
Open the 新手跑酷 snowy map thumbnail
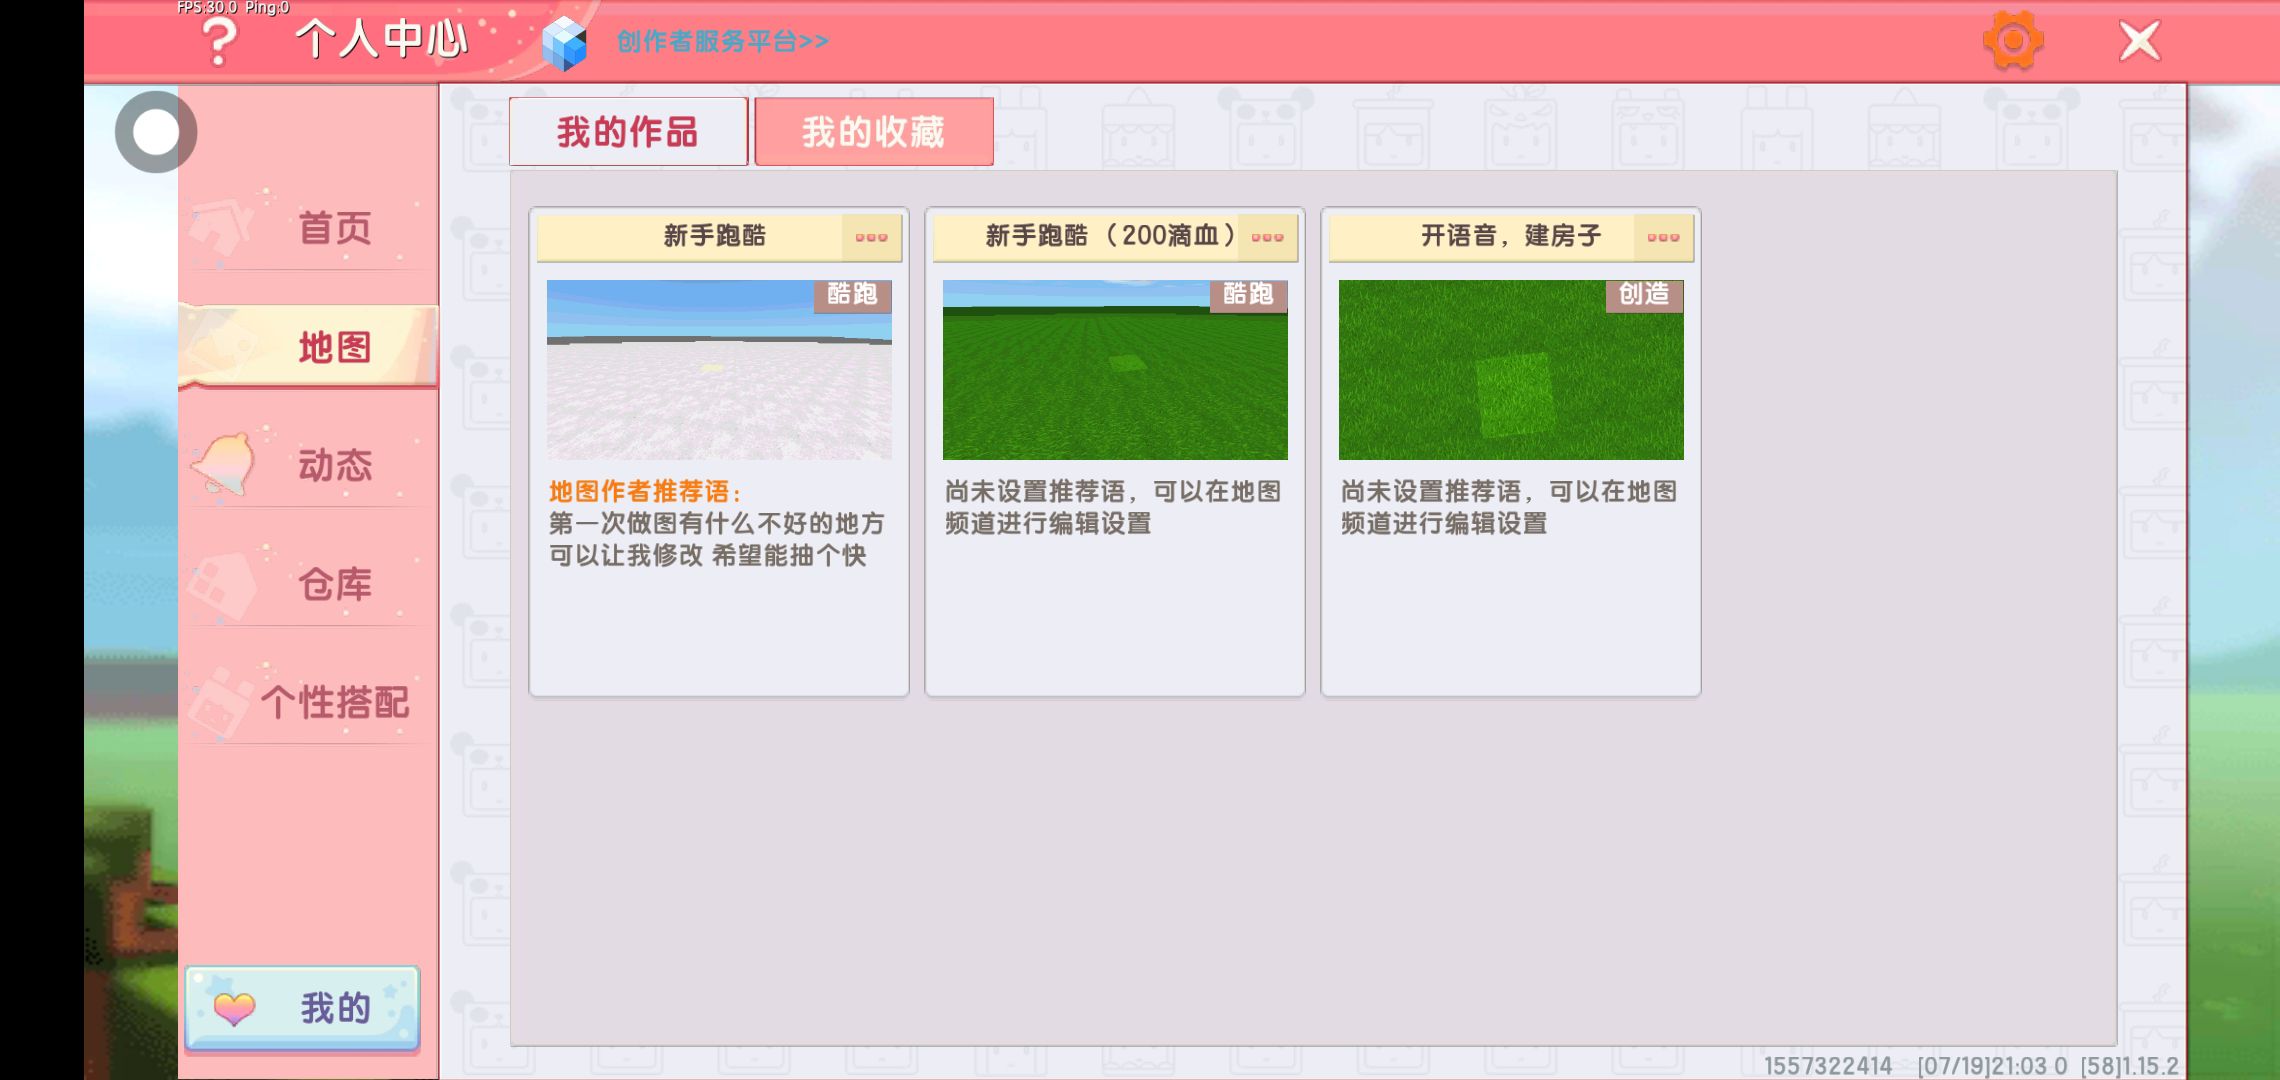719,370
